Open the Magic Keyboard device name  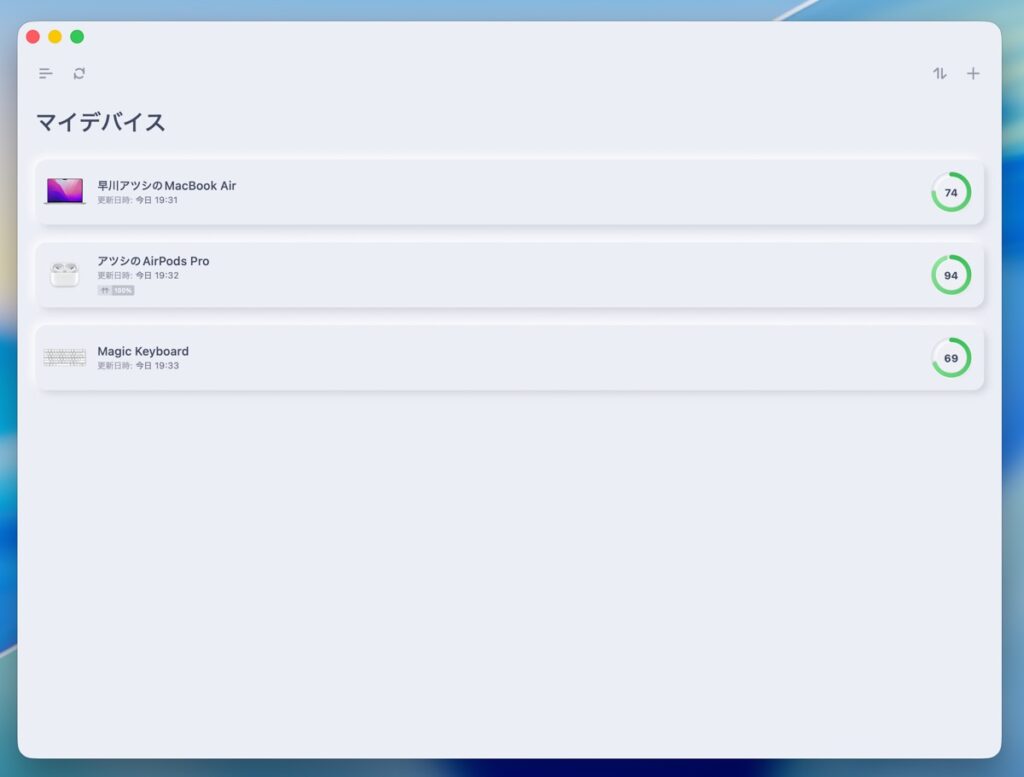pos(143,351)
